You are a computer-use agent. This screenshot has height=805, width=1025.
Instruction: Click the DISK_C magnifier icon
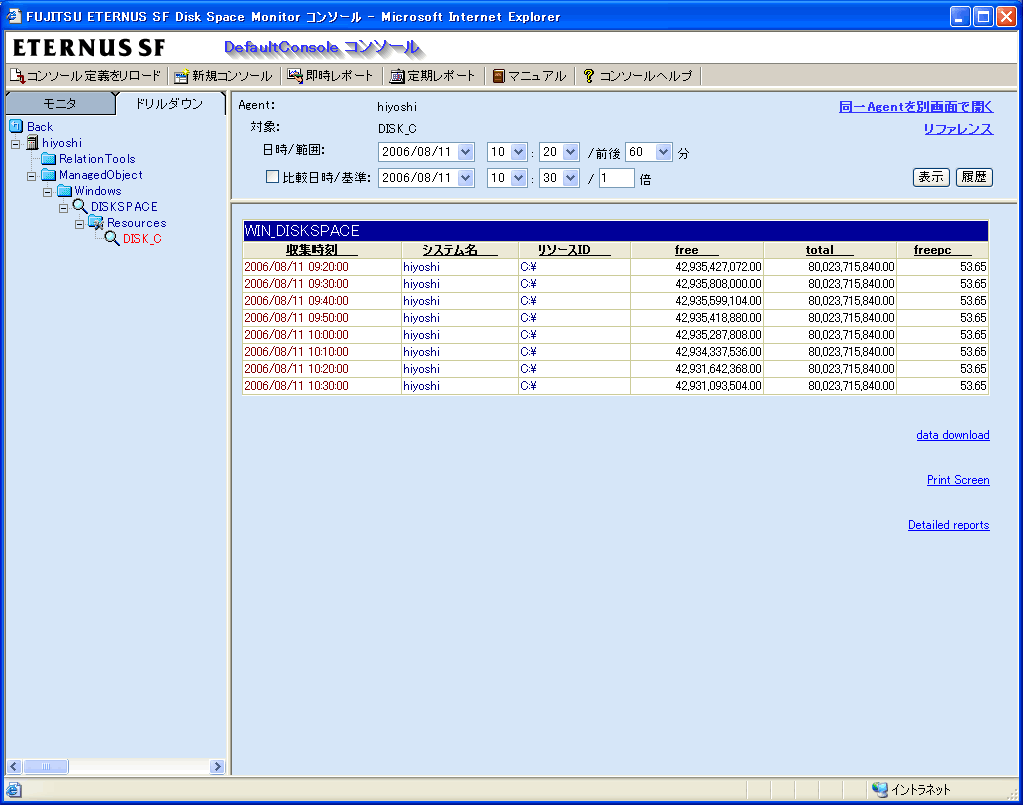112,239
